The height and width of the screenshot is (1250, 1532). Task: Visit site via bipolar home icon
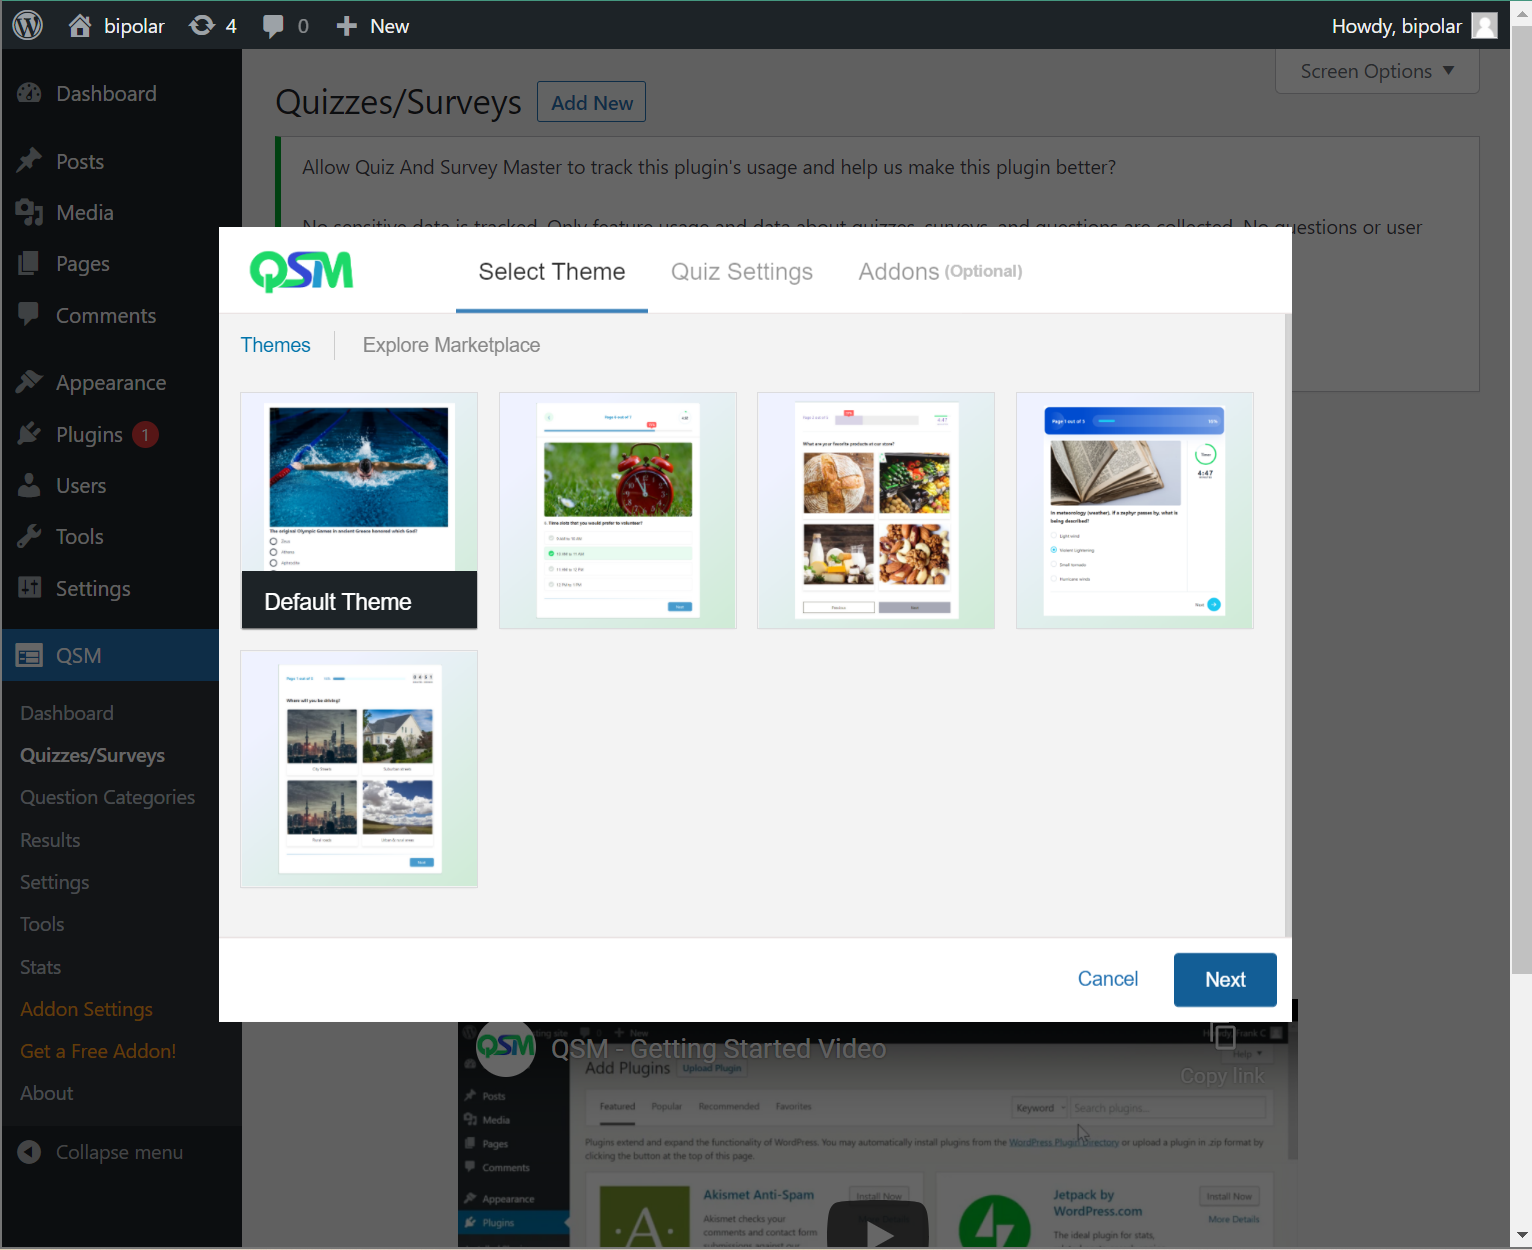(80, 25)
